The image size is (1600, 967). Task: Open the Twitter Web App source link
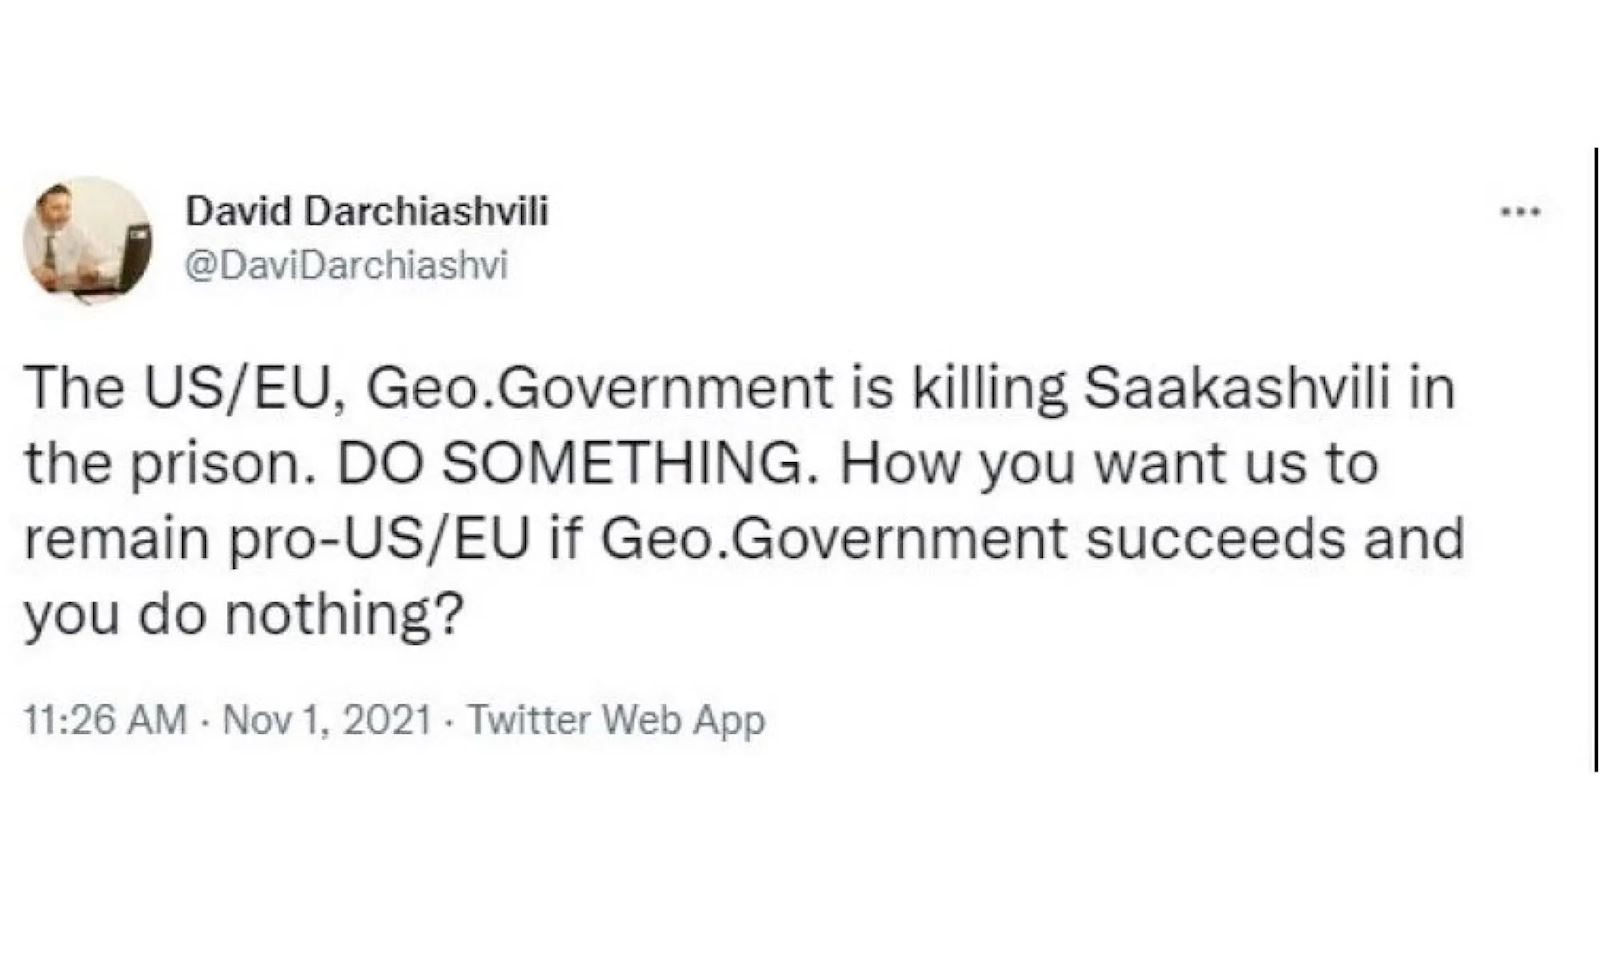(x=616, y=719)
